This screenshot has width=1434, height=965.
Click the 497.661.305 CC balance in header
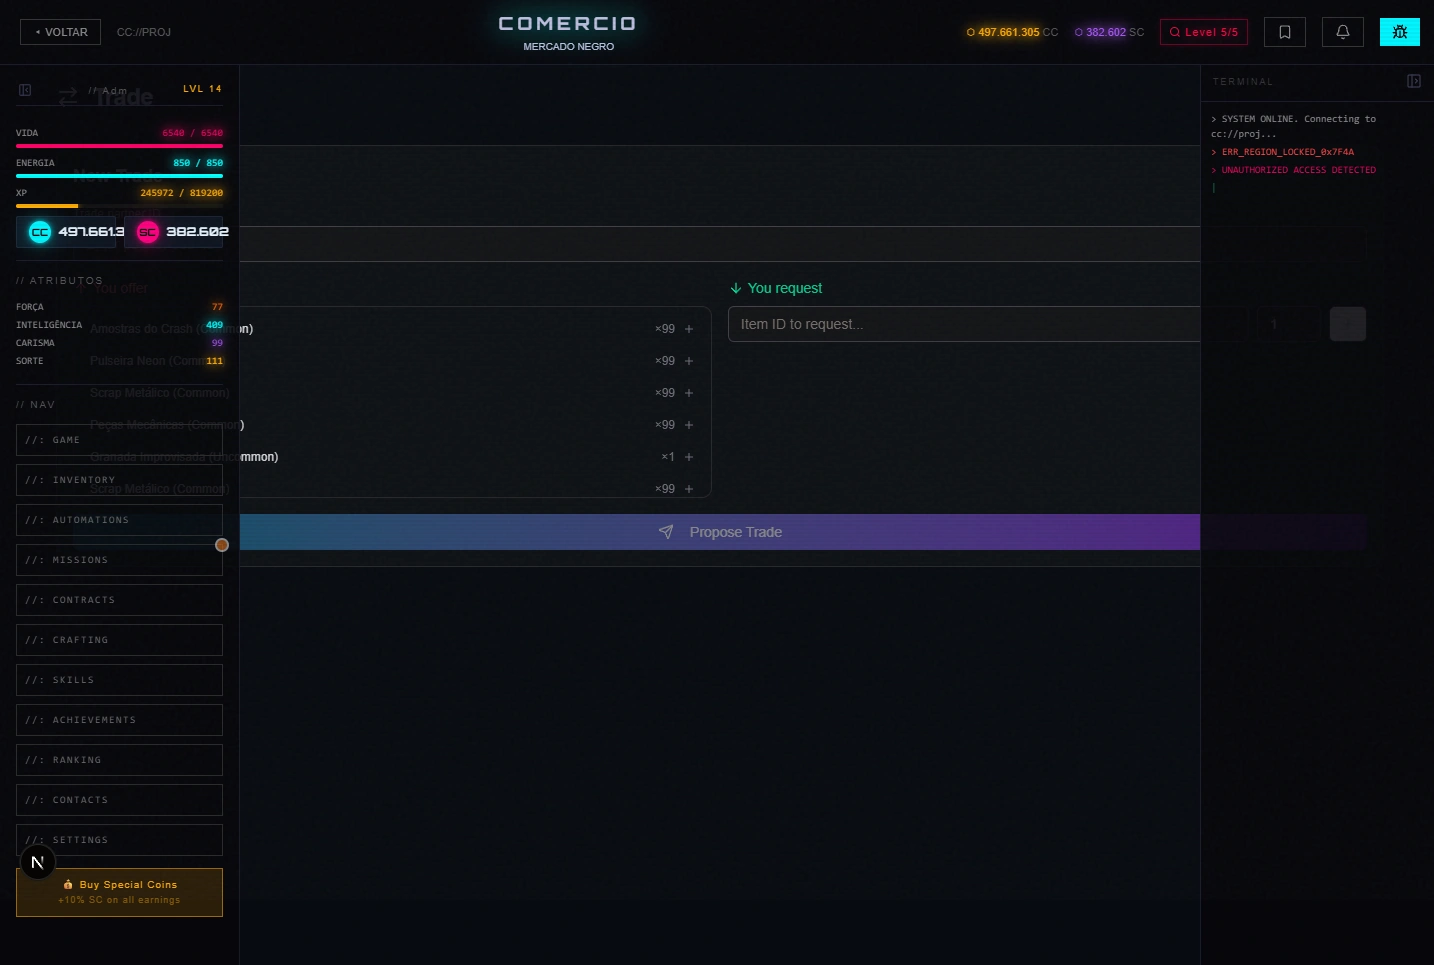tap(1012, 32)
